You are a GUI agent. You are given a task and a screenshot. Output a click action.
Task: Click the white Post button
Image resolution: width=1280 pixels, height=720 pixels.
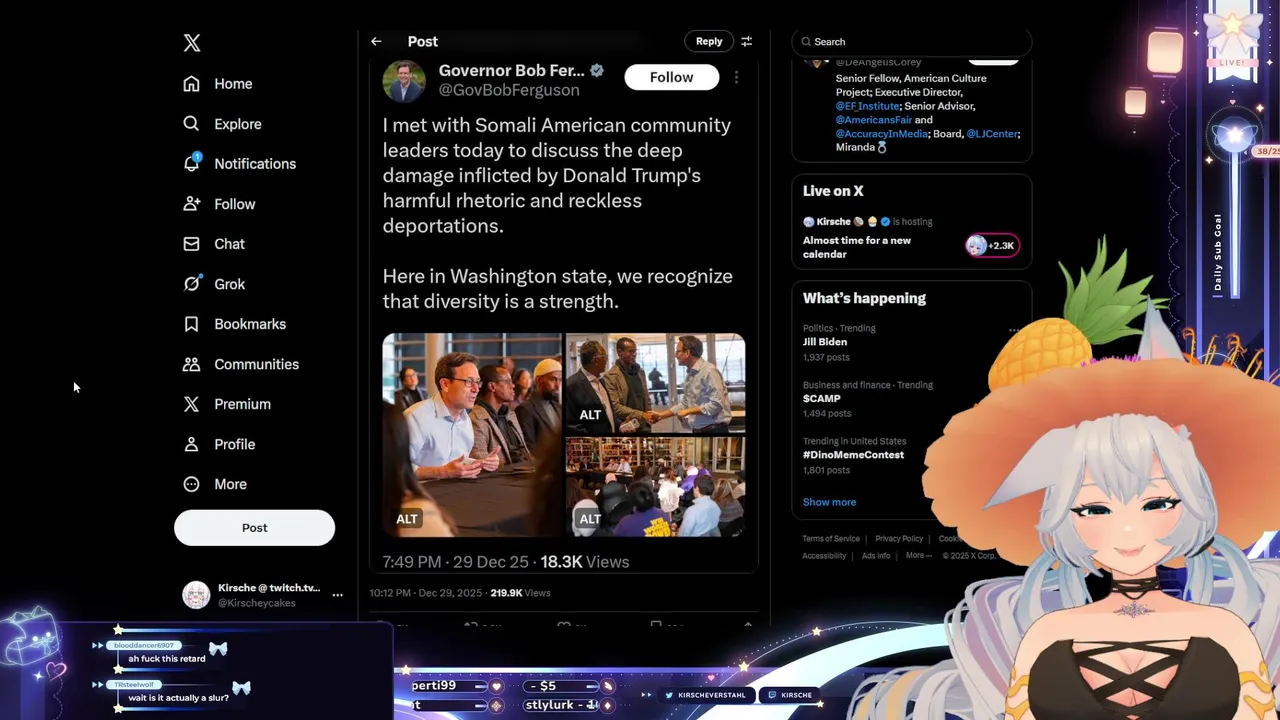point(254,527)
